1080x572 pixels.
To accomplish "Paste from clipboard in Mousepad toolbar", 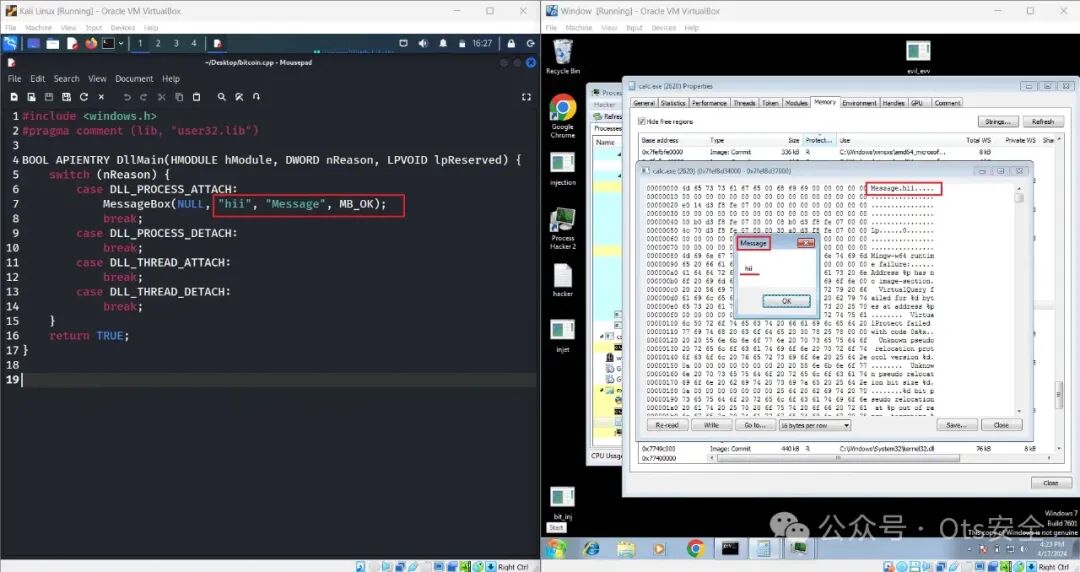I will click(196, 97).
